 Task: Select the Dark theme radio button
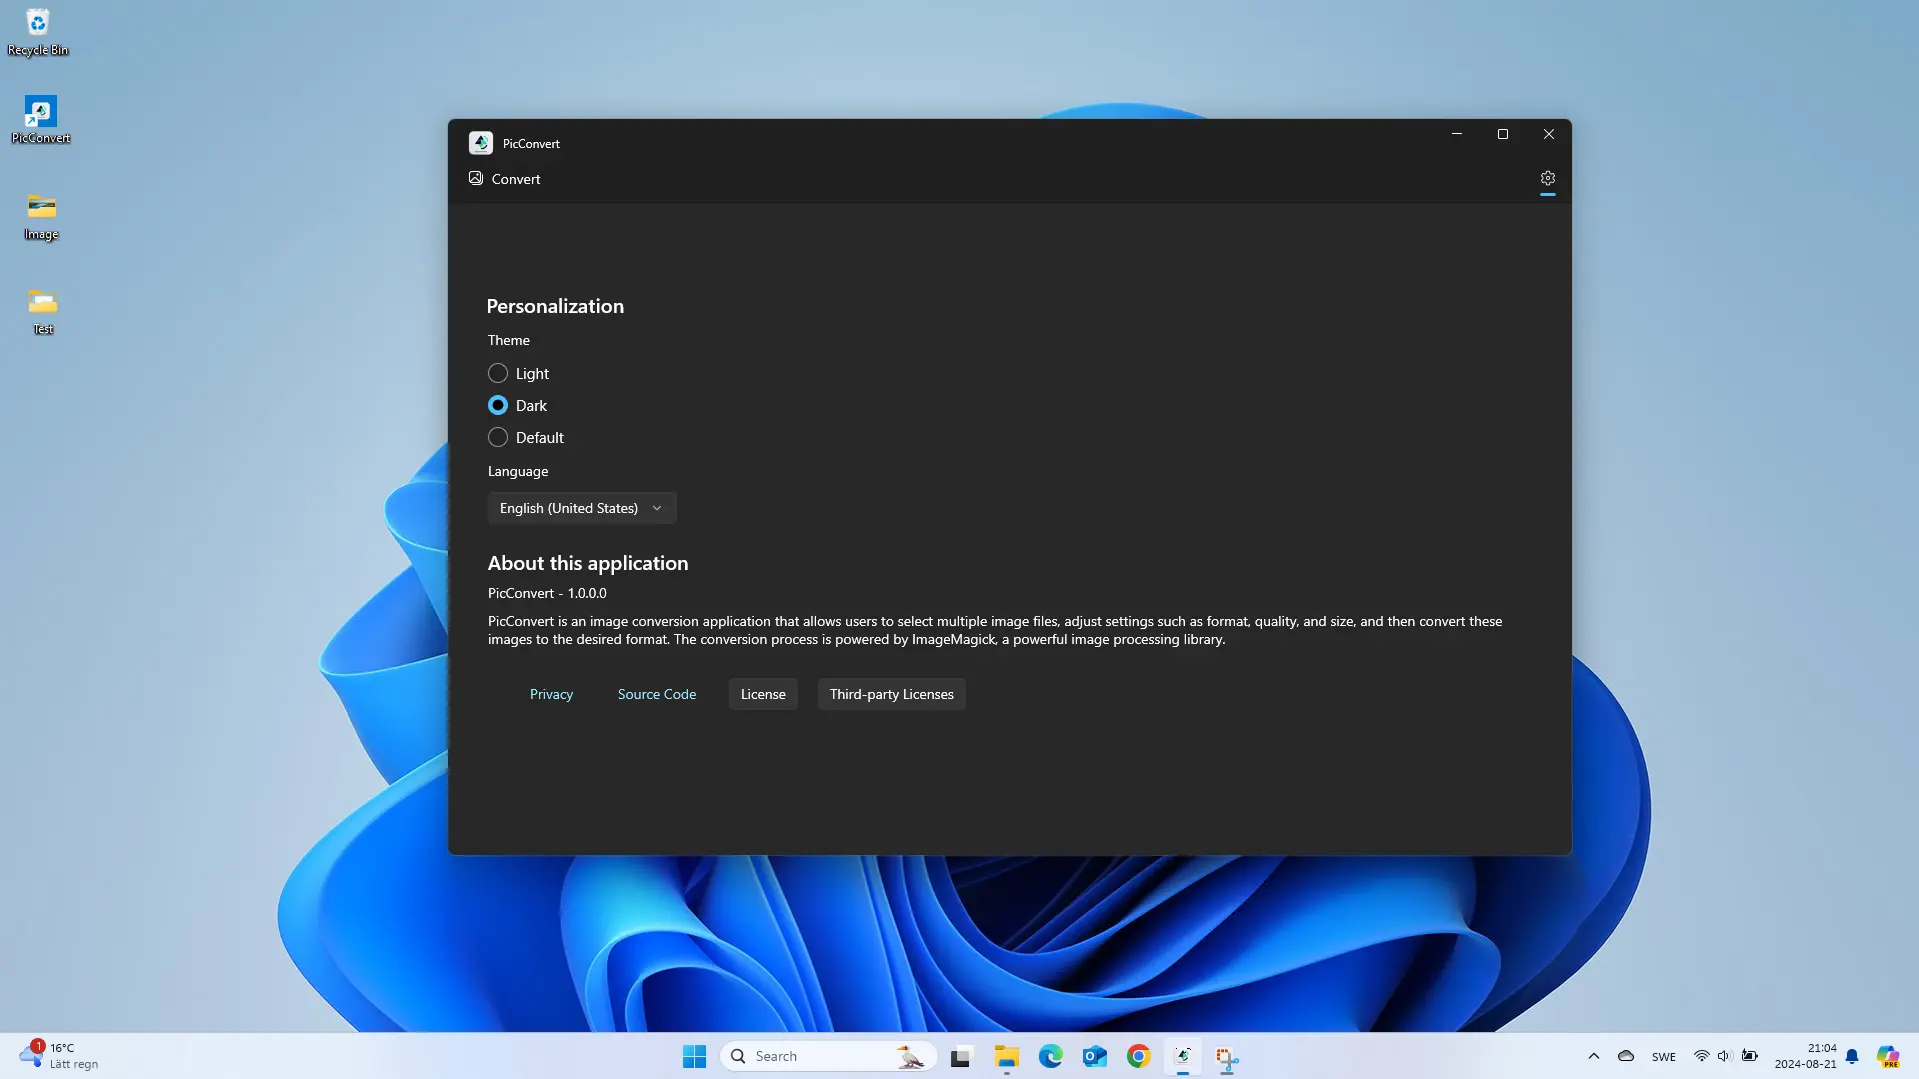(498, 405)
